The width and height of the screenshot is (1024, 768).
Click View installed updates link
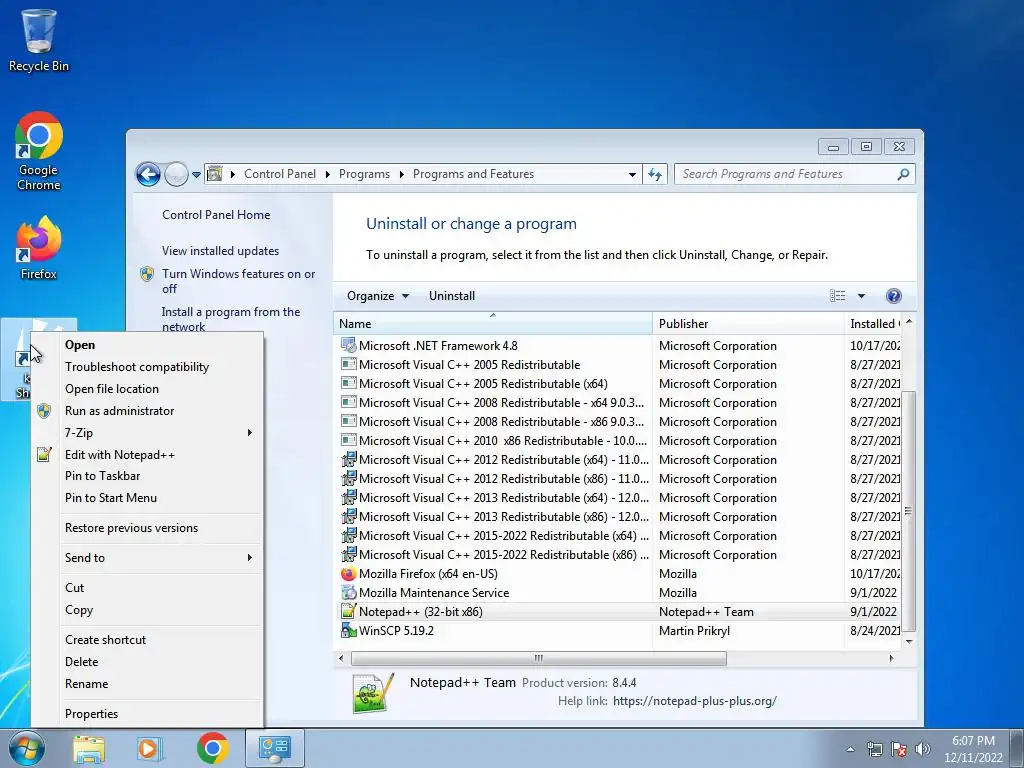click(221, 251)
